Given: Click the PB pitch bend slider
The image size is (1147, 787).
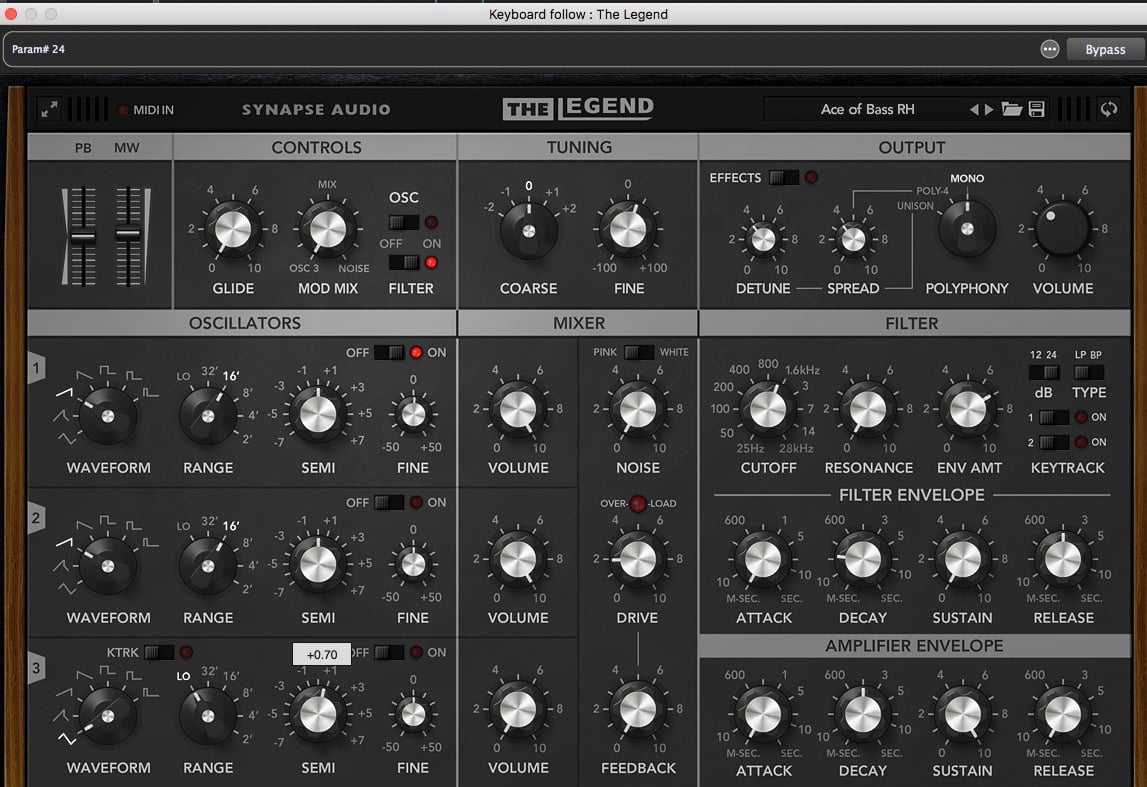Looking at the screenshot, I should 83,236.
